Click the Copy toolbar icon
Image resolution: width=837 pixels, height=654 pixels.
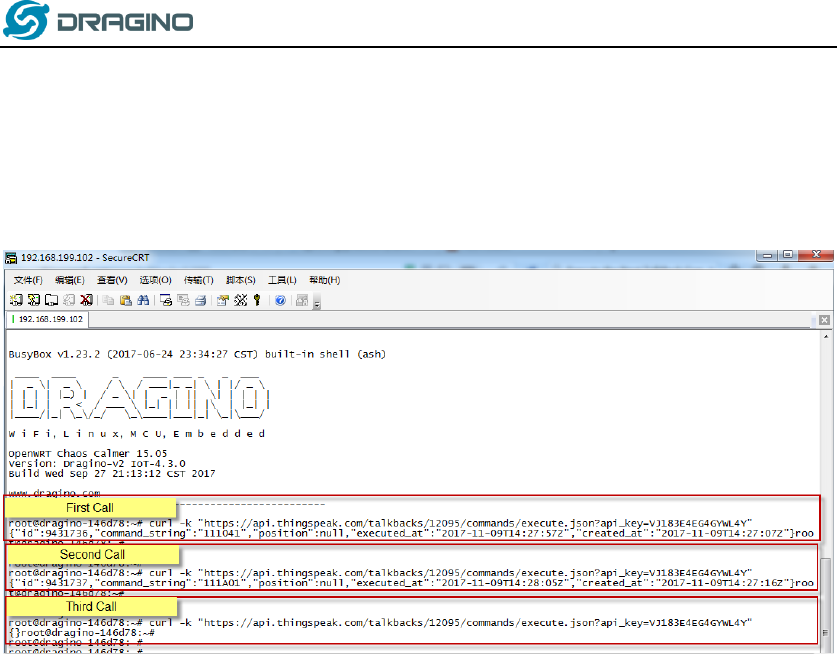tap(108, 300)
